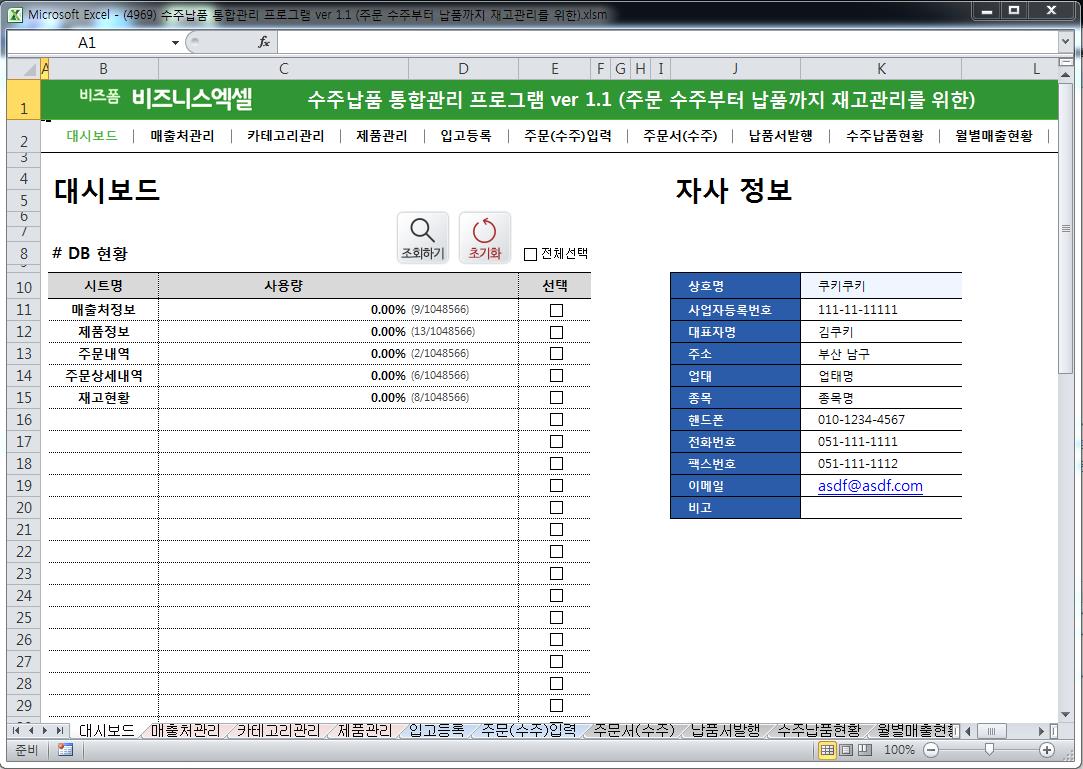Switch to Page Layout view icon
Screen dimensions: 1083x769
(846, 750)
